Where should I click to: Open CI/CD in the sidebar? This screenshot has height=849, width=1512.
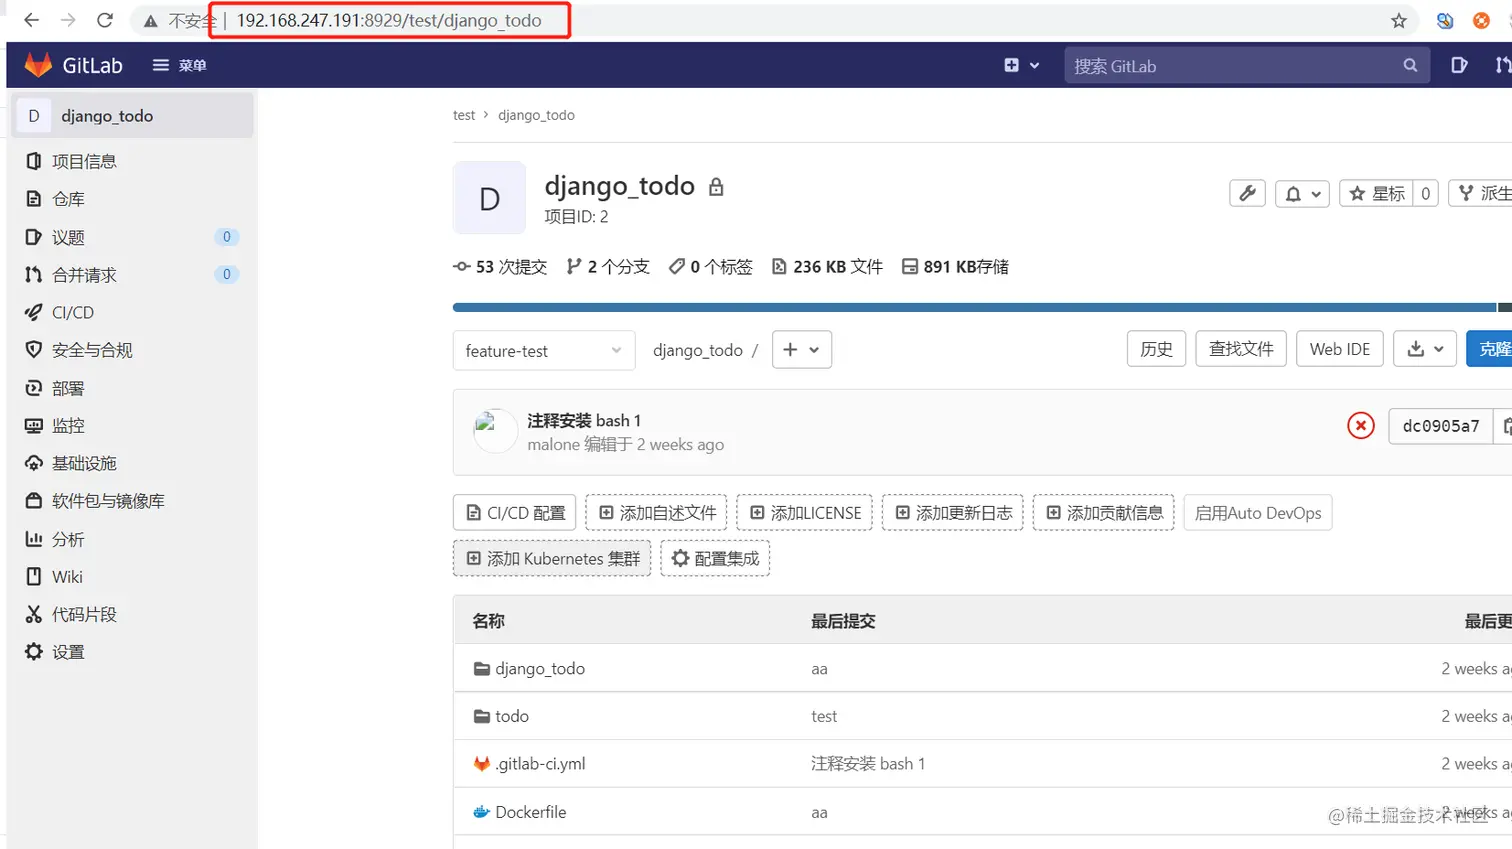73,312
